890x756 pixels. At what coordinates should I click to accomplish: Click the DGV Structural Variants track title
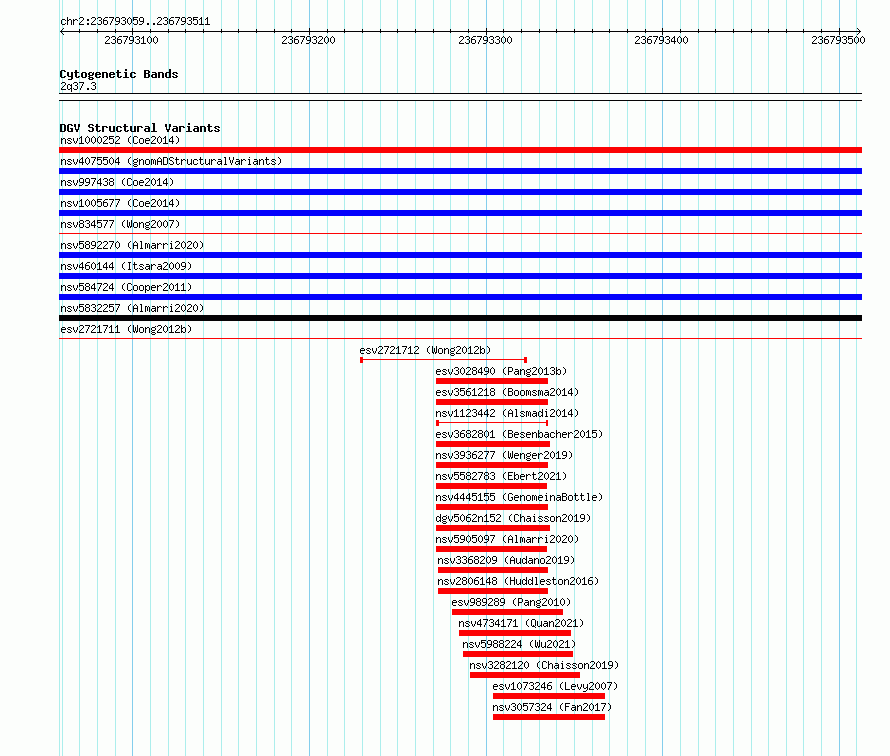(x=140, y=128)
